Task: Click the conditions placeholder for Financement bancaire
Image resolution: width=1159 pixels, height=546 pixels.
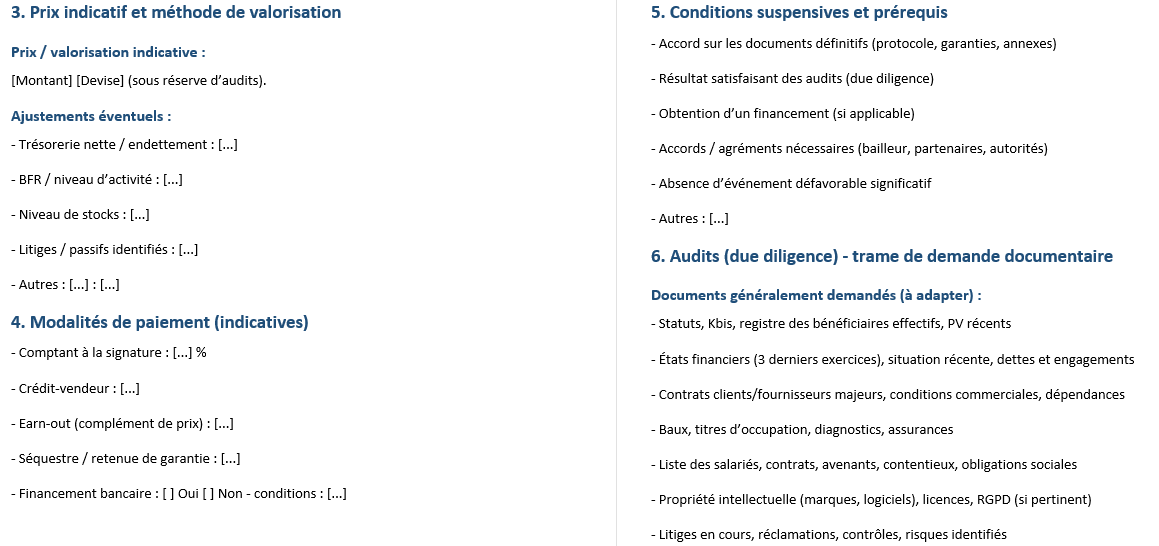Action: tap(336, 494)
